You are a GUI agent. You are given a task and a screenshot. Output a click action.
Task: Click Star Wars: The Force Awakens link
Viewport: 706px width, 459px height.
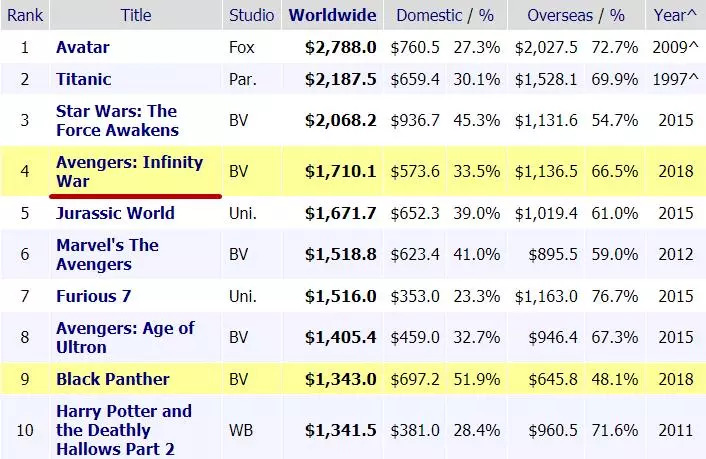click(117, 120)
